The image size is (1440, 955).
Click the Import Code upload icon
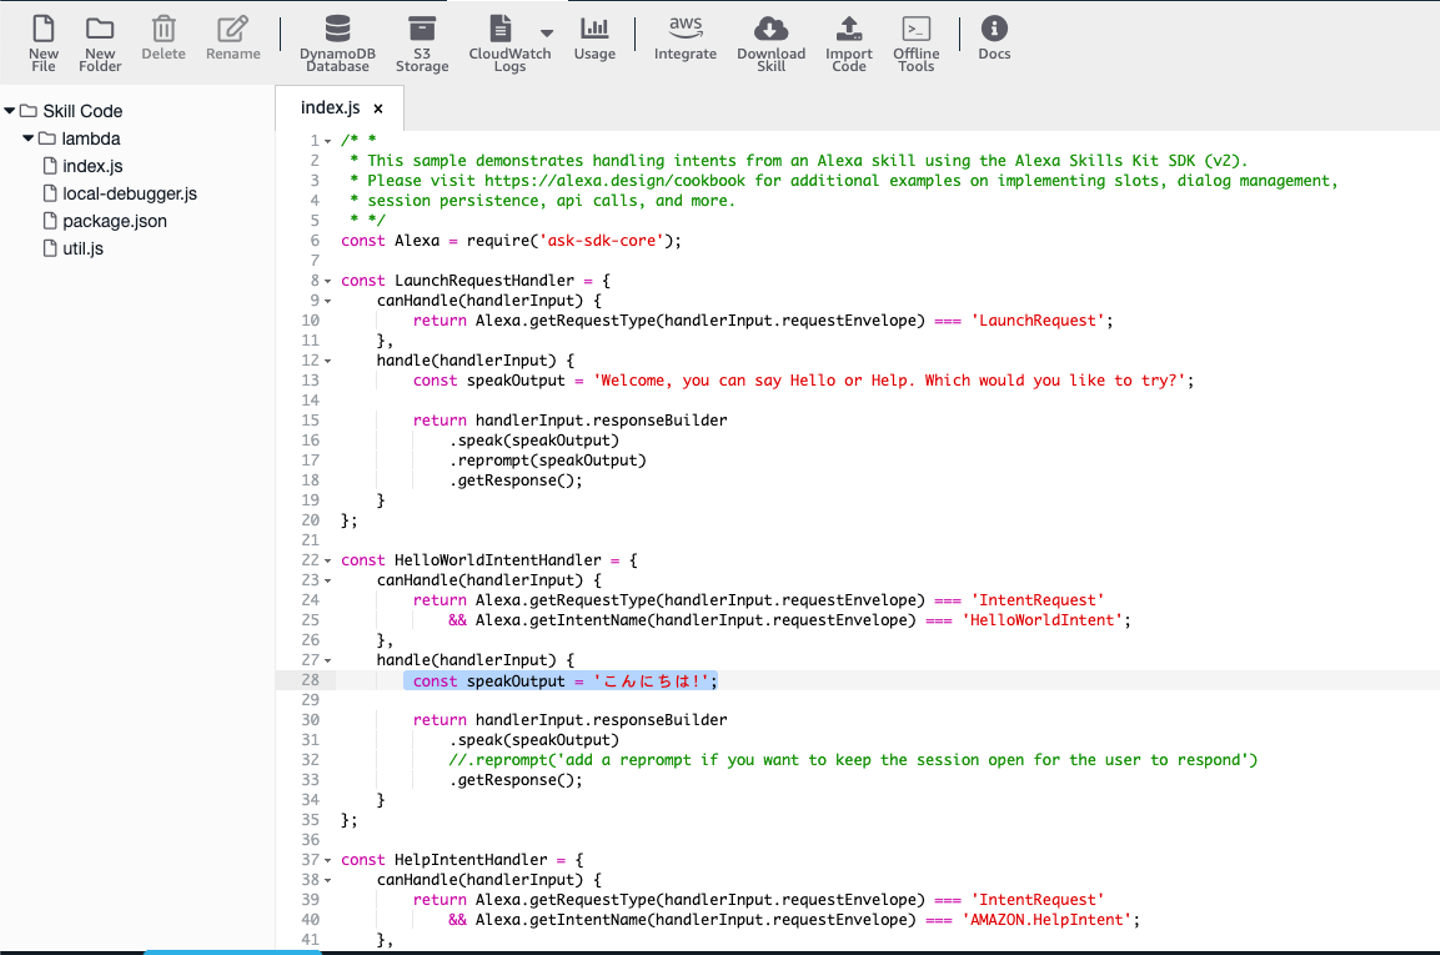(x=849, y=29)
